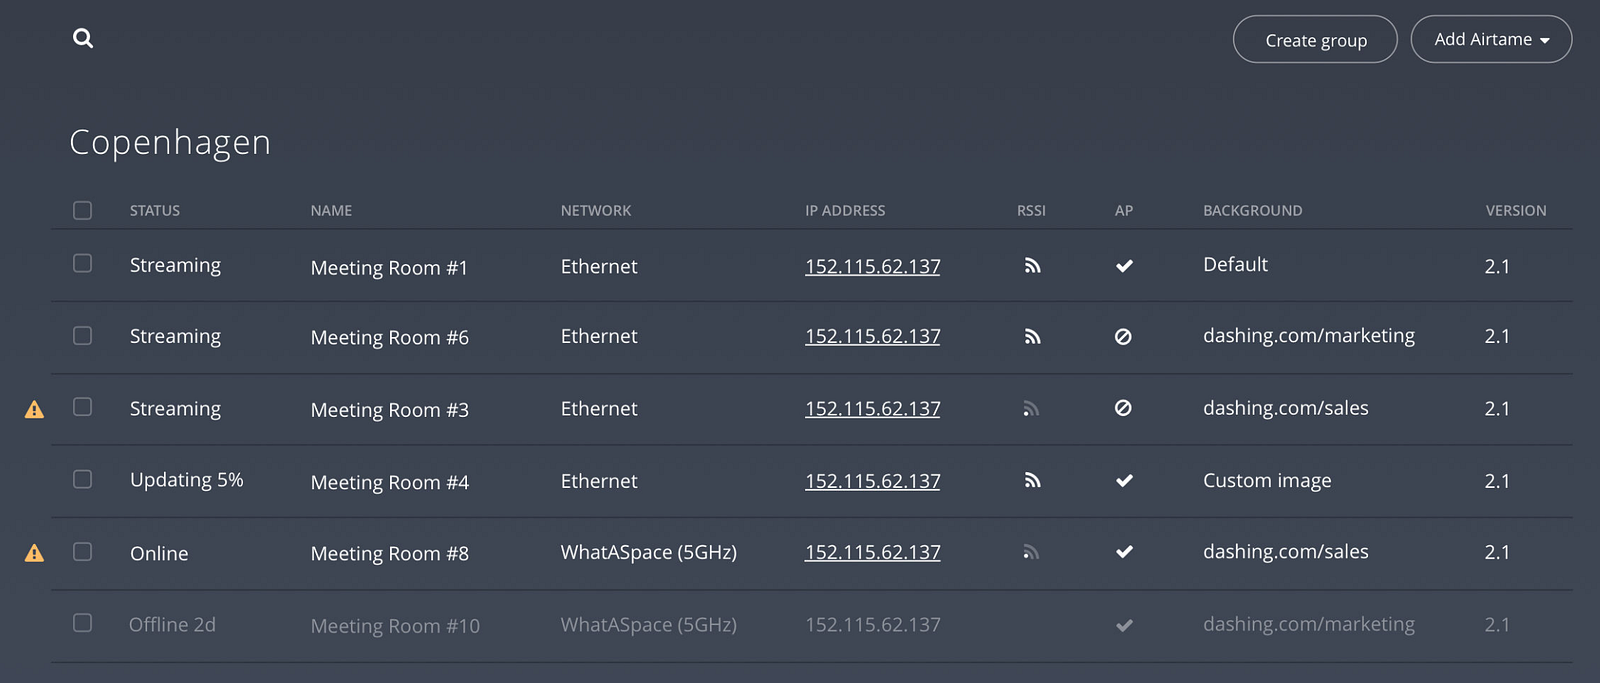The width and height of the screenshot is (1600, 683).
Task: Click AP disabled icon for Meeting Room #6
Action: coord(1123,337)
